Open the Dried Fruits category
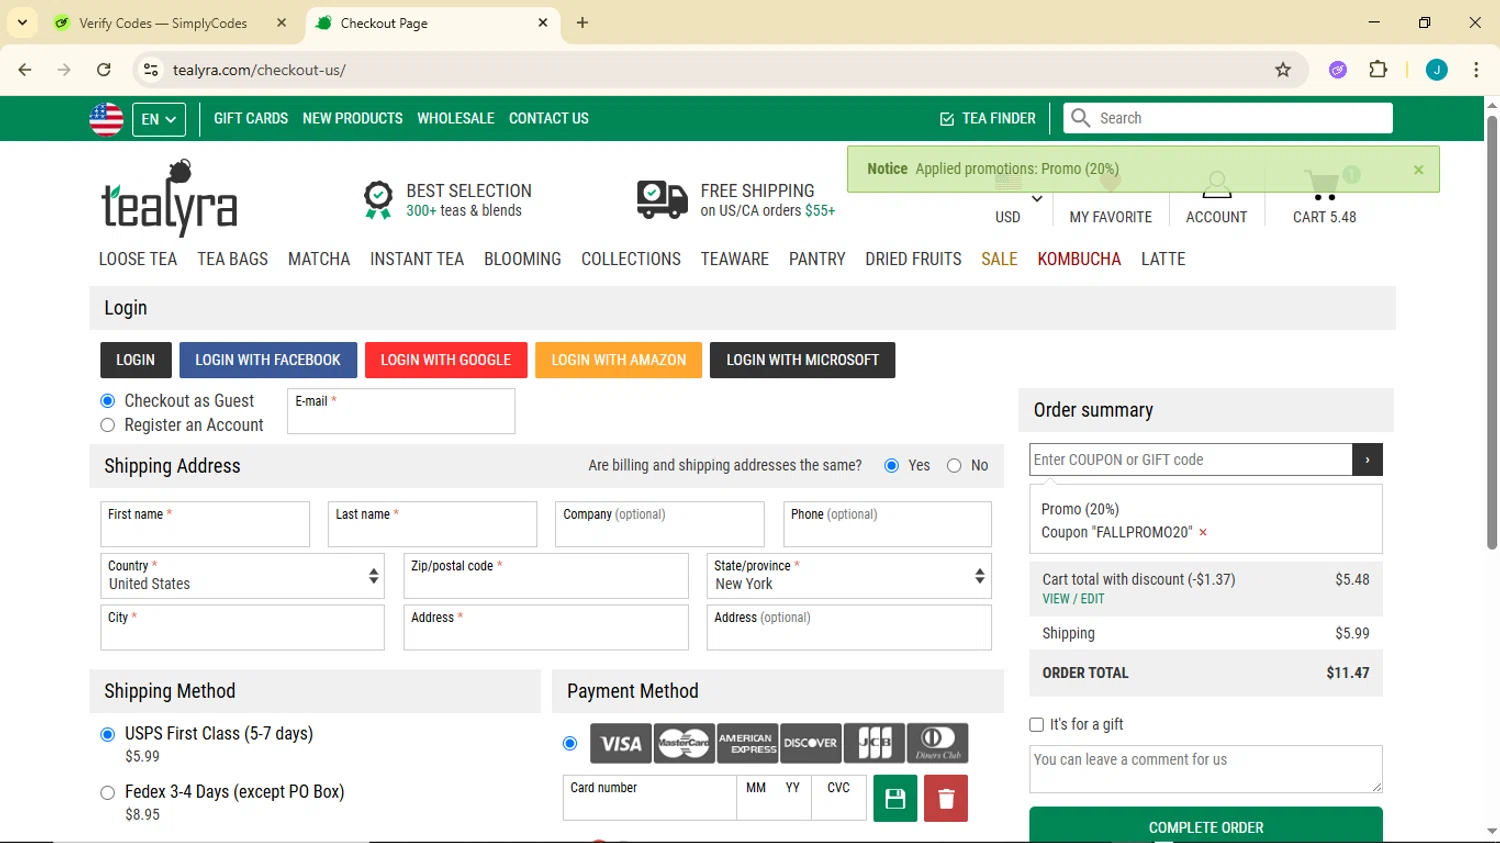Viewport: 1500px width, 843px height. click(913, 259)
